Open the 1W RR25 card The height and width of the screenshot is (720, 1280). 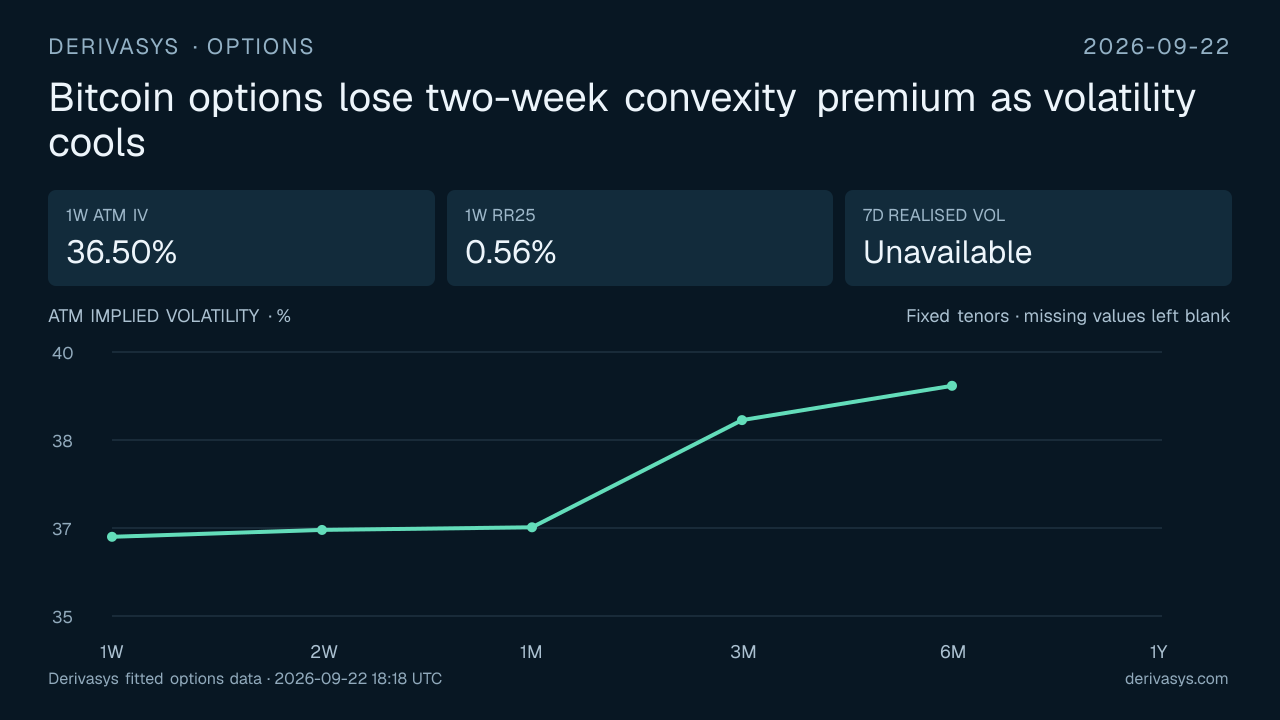[x=640, y=238]
